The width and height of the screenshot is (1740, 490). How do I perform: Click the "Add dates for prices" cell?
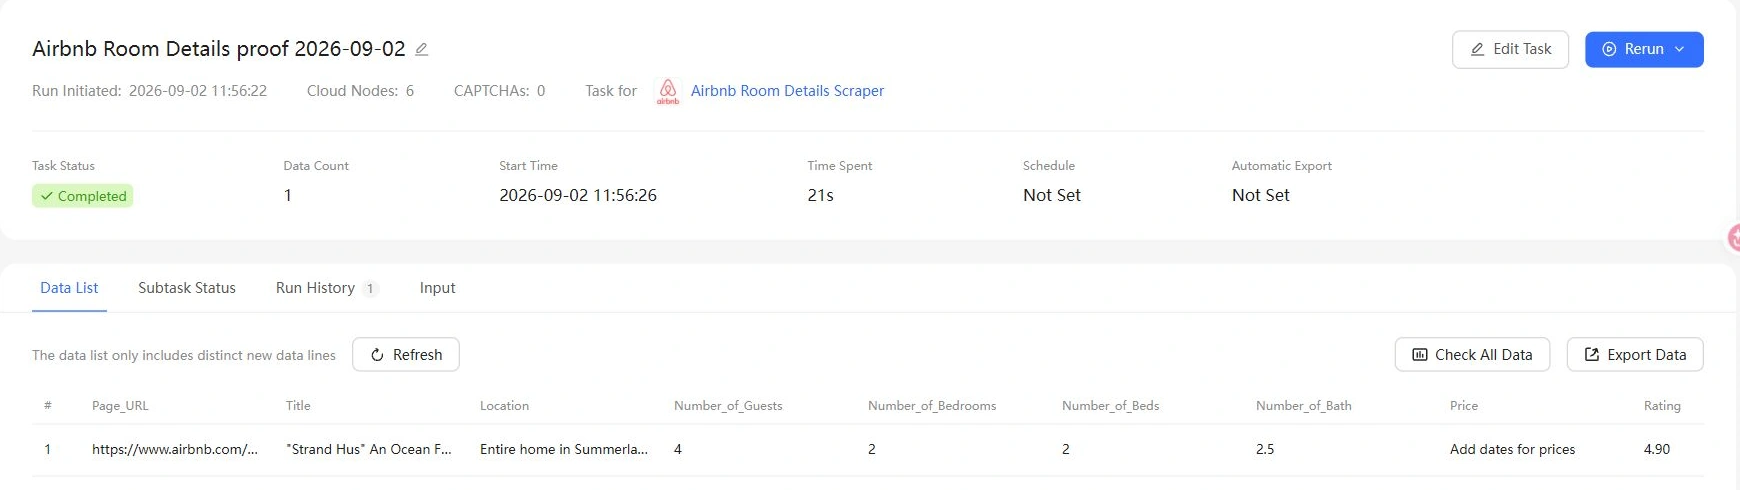point(1512,450)
